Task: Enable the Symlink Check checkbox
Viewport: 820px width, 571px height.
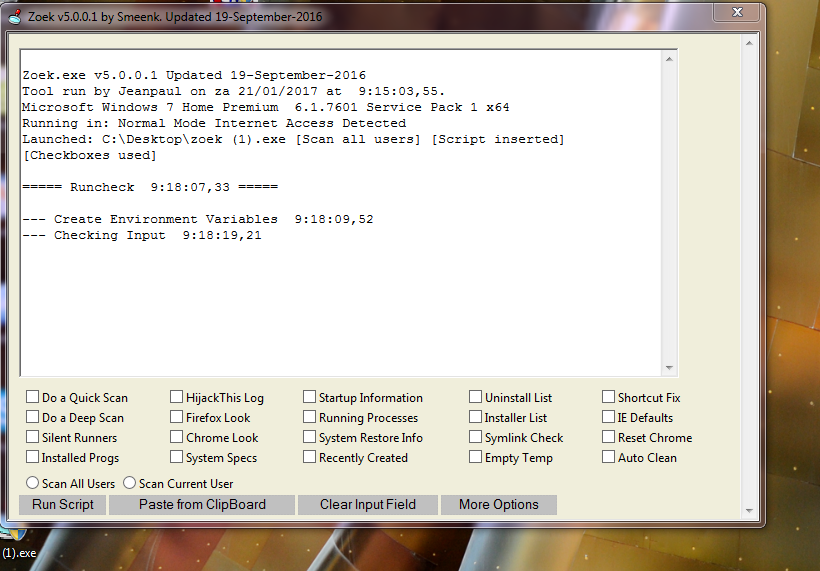Action: pos(475,437)
